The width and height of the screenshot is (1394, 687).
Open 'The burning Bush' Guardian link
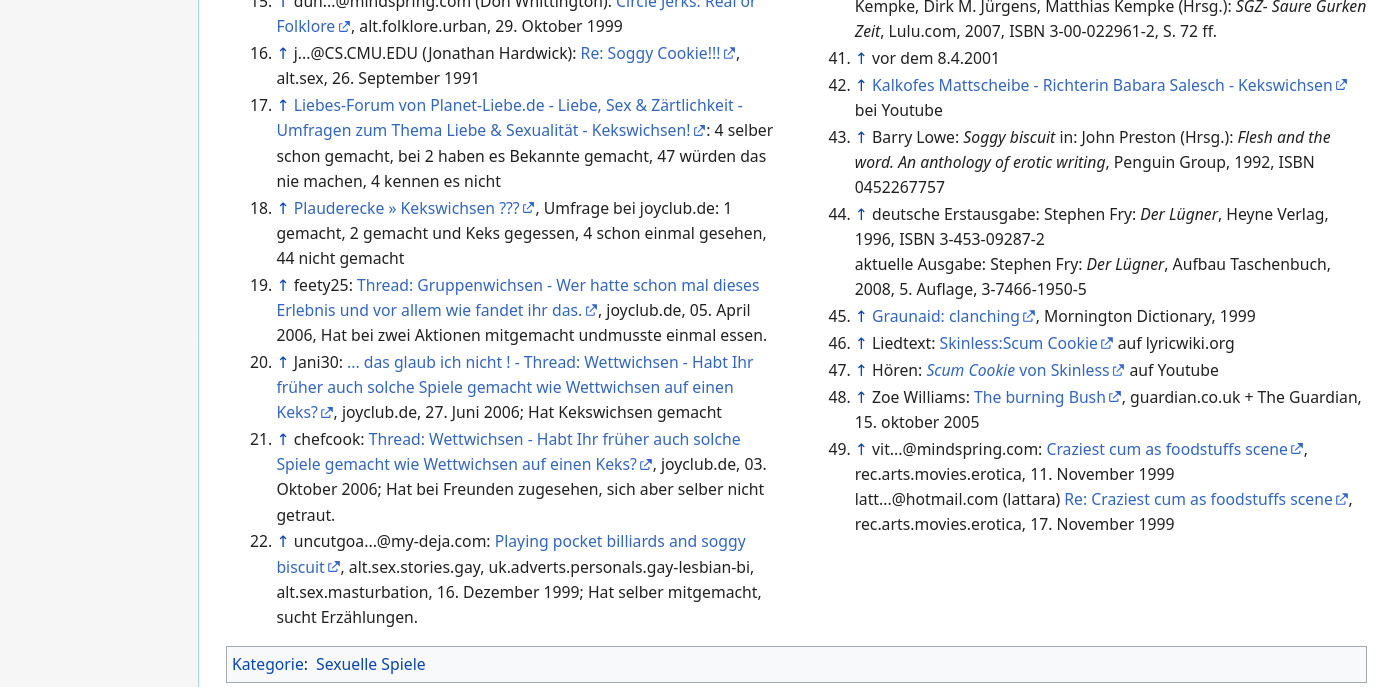1048,398
